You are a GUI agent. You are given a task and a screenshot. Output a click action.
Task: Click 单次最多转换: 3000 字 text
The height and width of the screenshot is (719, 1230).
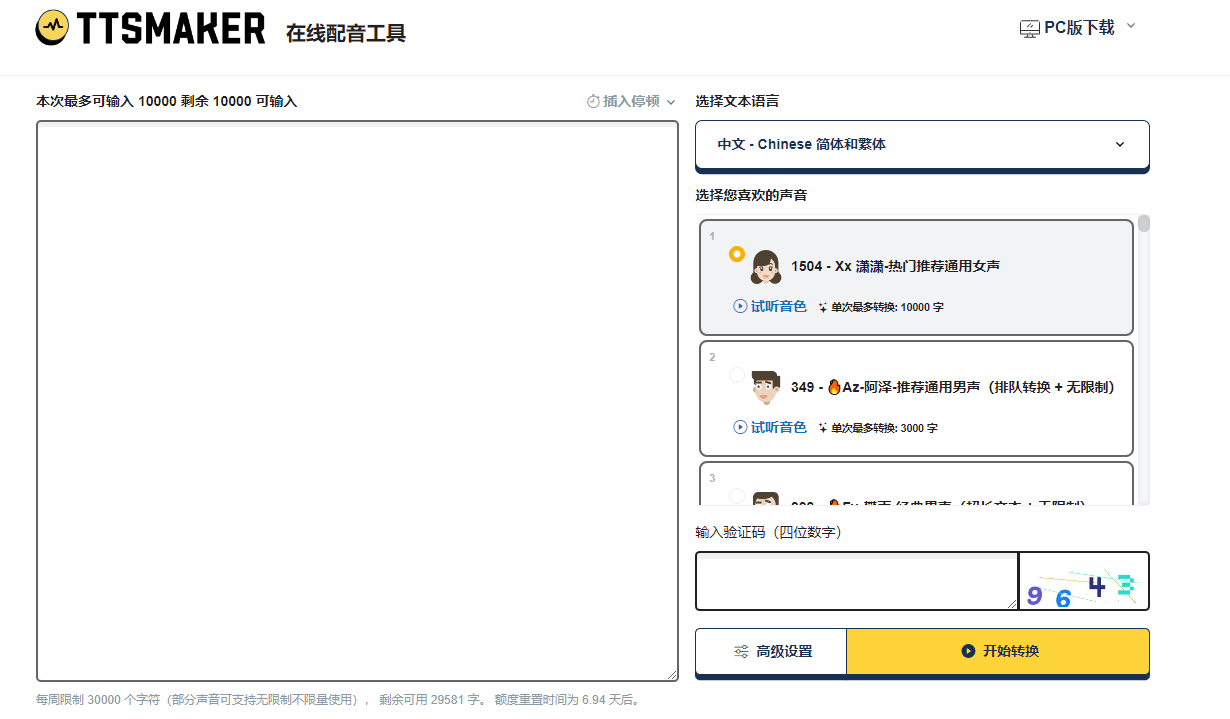click(x=884, y=428)
